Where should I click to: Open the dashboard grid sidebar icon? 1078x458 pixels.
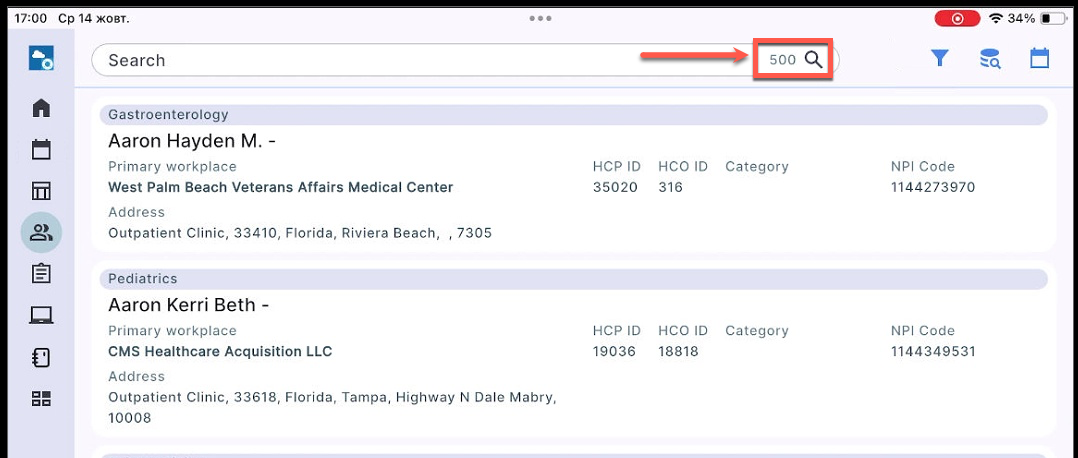(41, 399)
